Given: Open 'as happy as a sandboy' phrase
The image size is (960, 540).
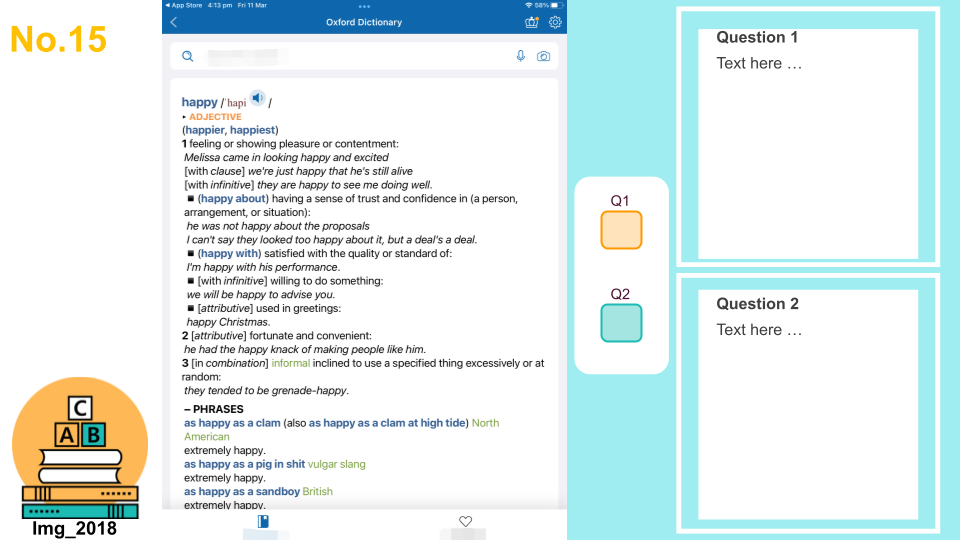Looking at the screenshot, I should (242, 492).
